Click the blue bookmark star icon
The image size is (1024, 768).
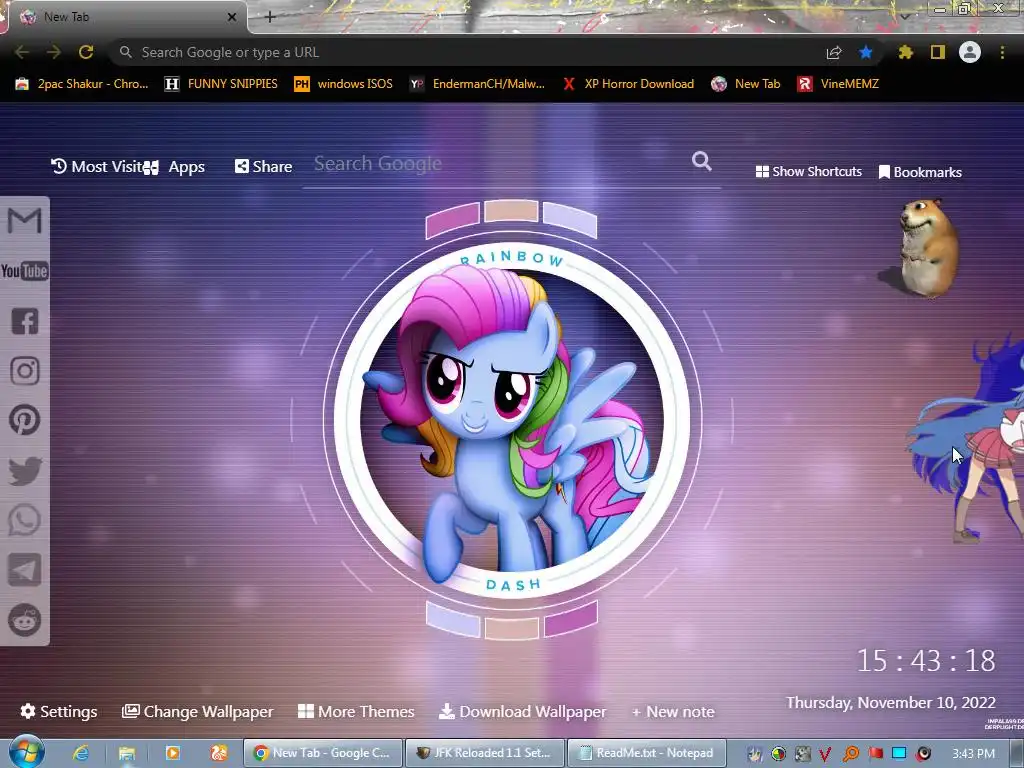tap(866, 52)
